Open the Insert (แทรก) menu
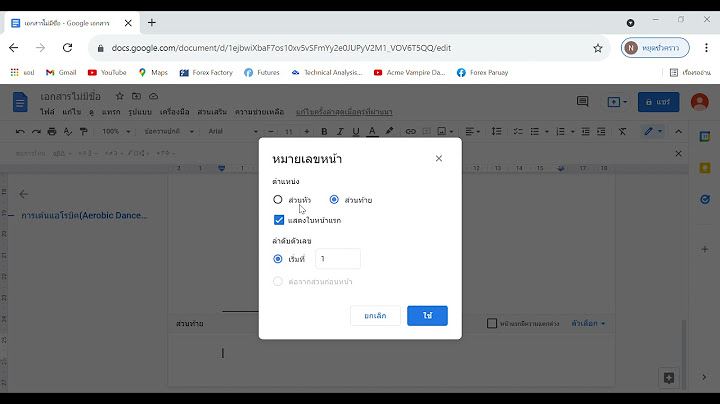The width and height of the screenshot is (720, 404). [x=111, y=112]
